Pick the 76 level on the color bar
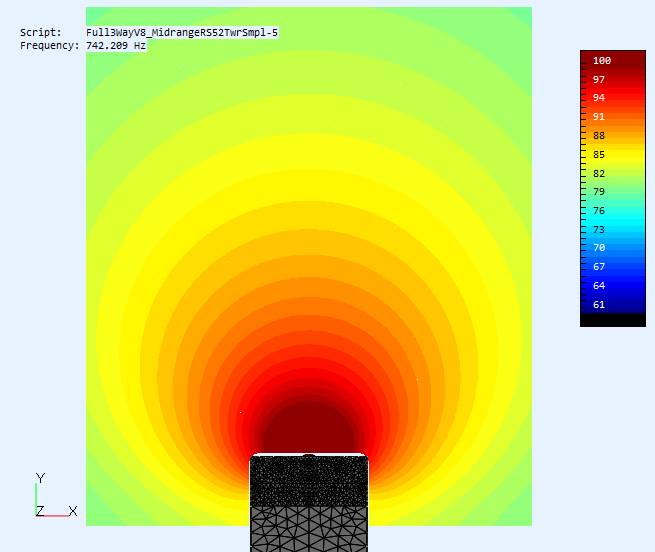 [x=599, y=210]
